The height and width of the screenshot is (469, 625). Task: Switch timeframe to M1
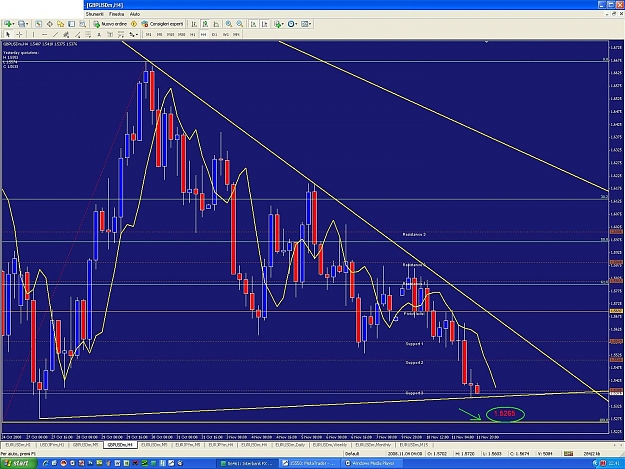148,35
